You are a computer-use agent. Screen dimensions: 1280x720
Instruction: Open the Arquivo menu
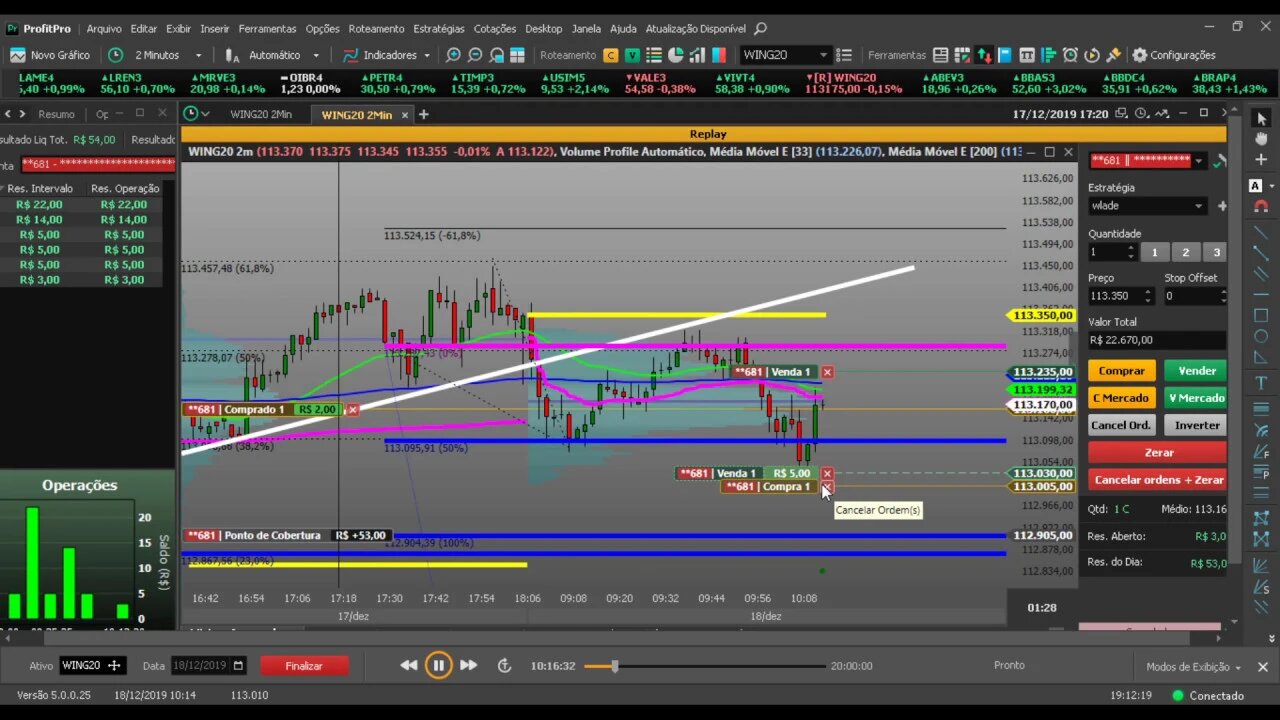(104, 29)
